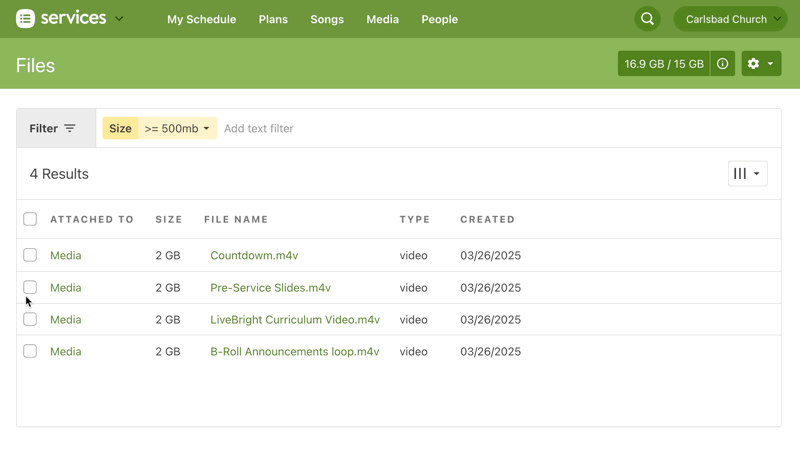Click the Services logo icon
Image resolution: width=800 pixels, height=462 pixels.
(x=25, y=19)
